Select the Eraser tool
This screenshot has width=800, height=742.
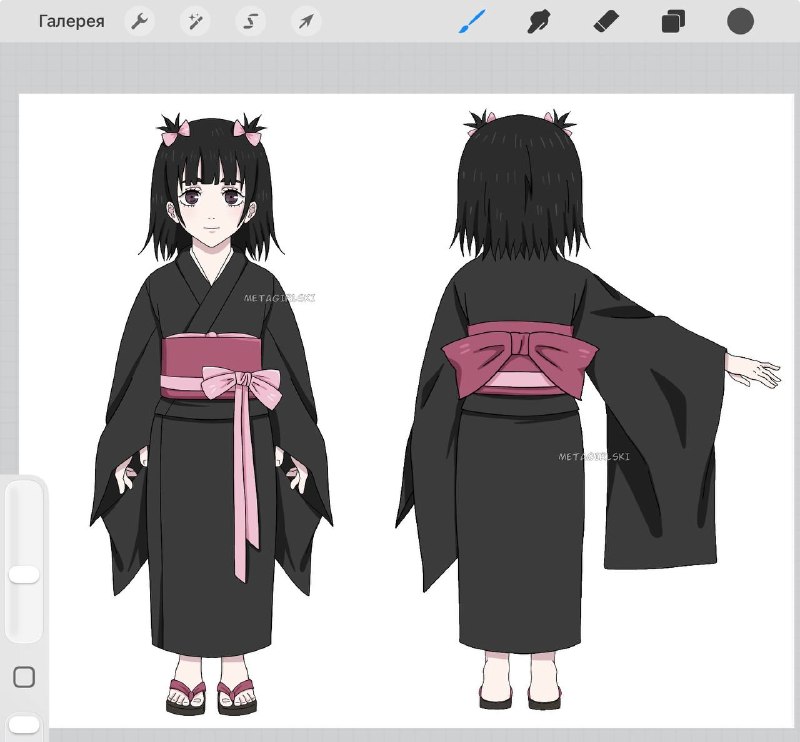(606, 22)
